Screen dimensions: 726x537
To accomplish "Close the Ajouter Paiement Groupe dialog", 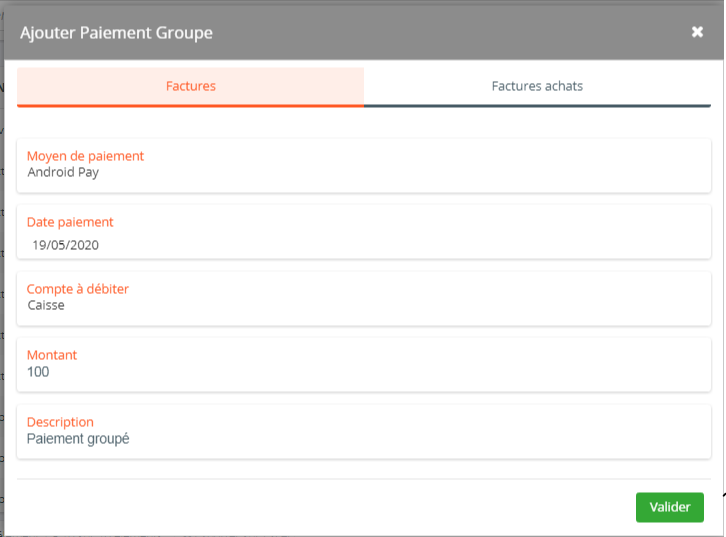I will click(697, 32).
